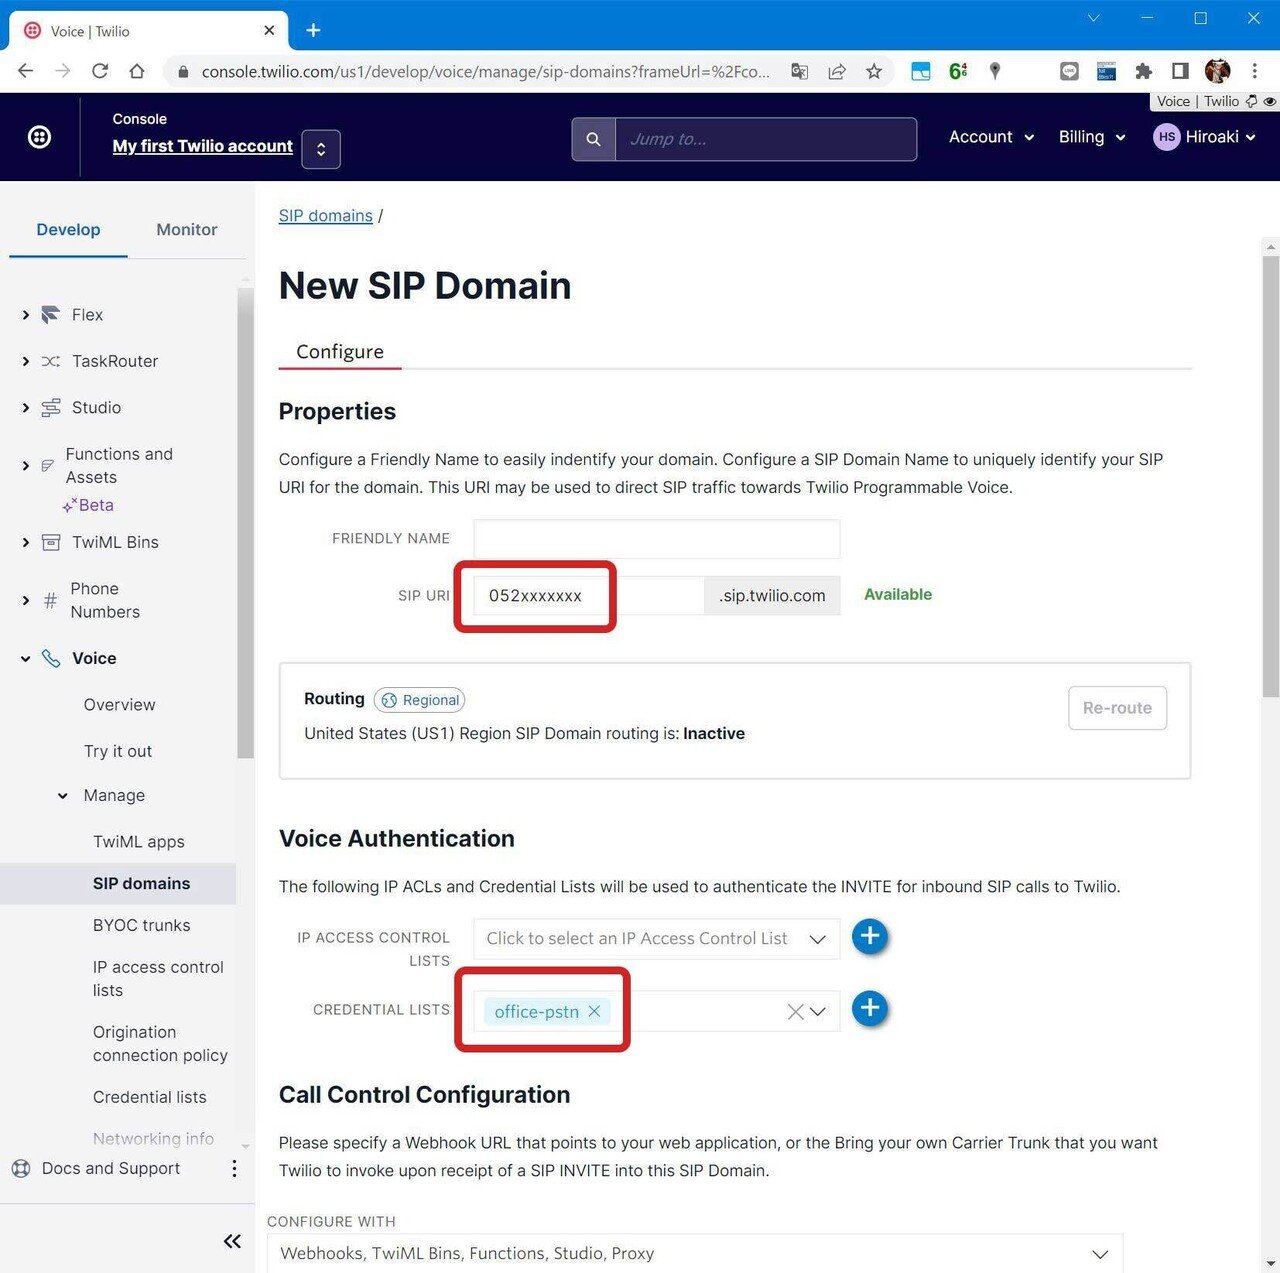Image resolution: width=1280 pixels, height=1273 pixels.
Task: Click the TwiML Bins icon
Action: coord(50,542)
